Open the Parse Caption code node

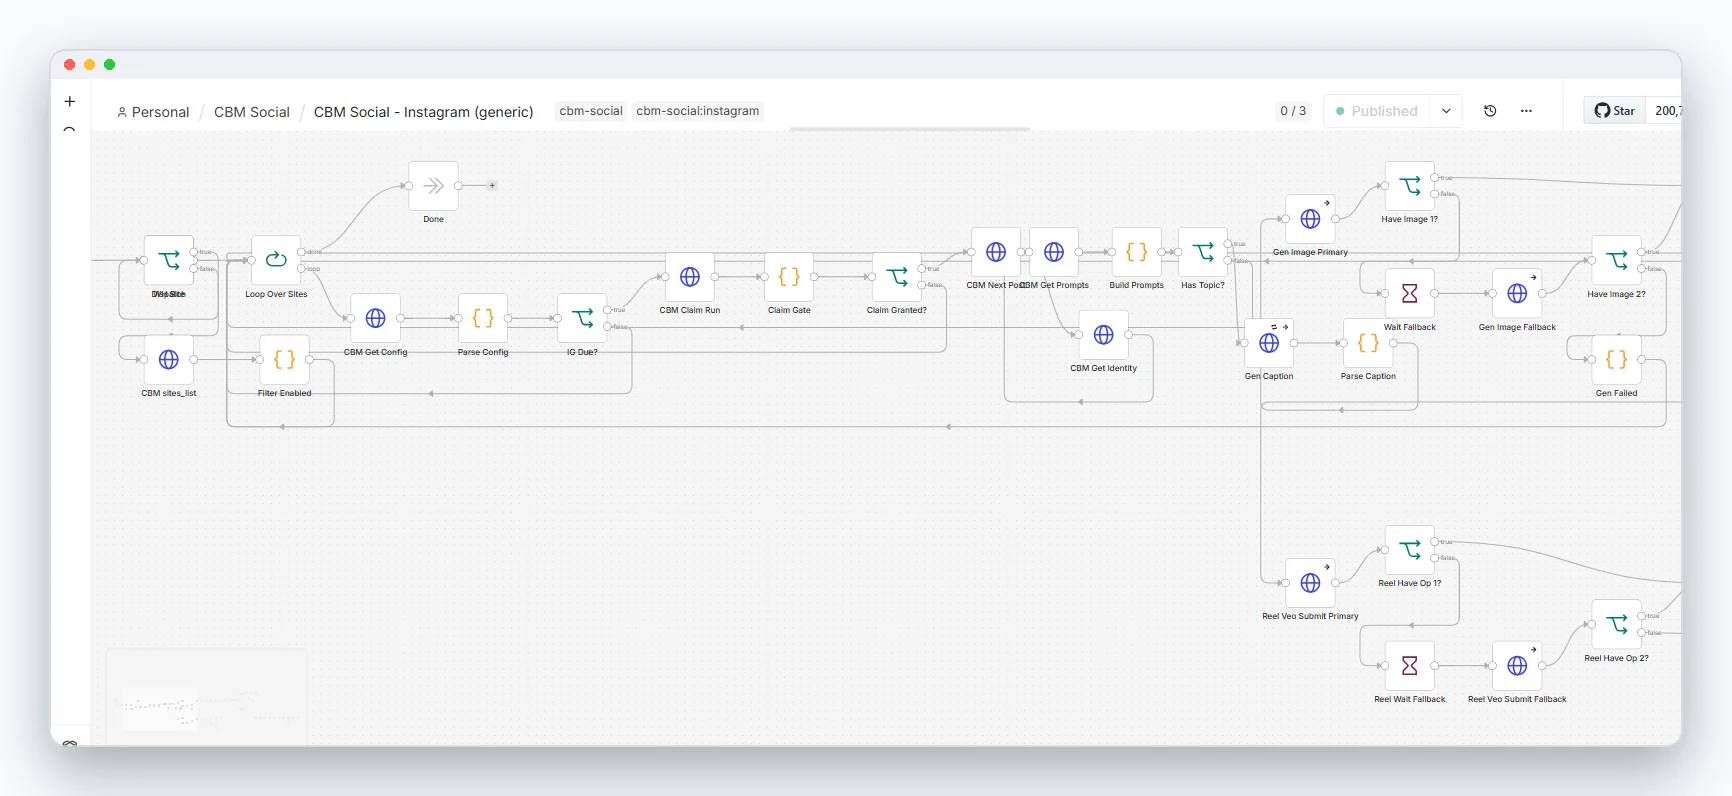[x=1368, y=343]
